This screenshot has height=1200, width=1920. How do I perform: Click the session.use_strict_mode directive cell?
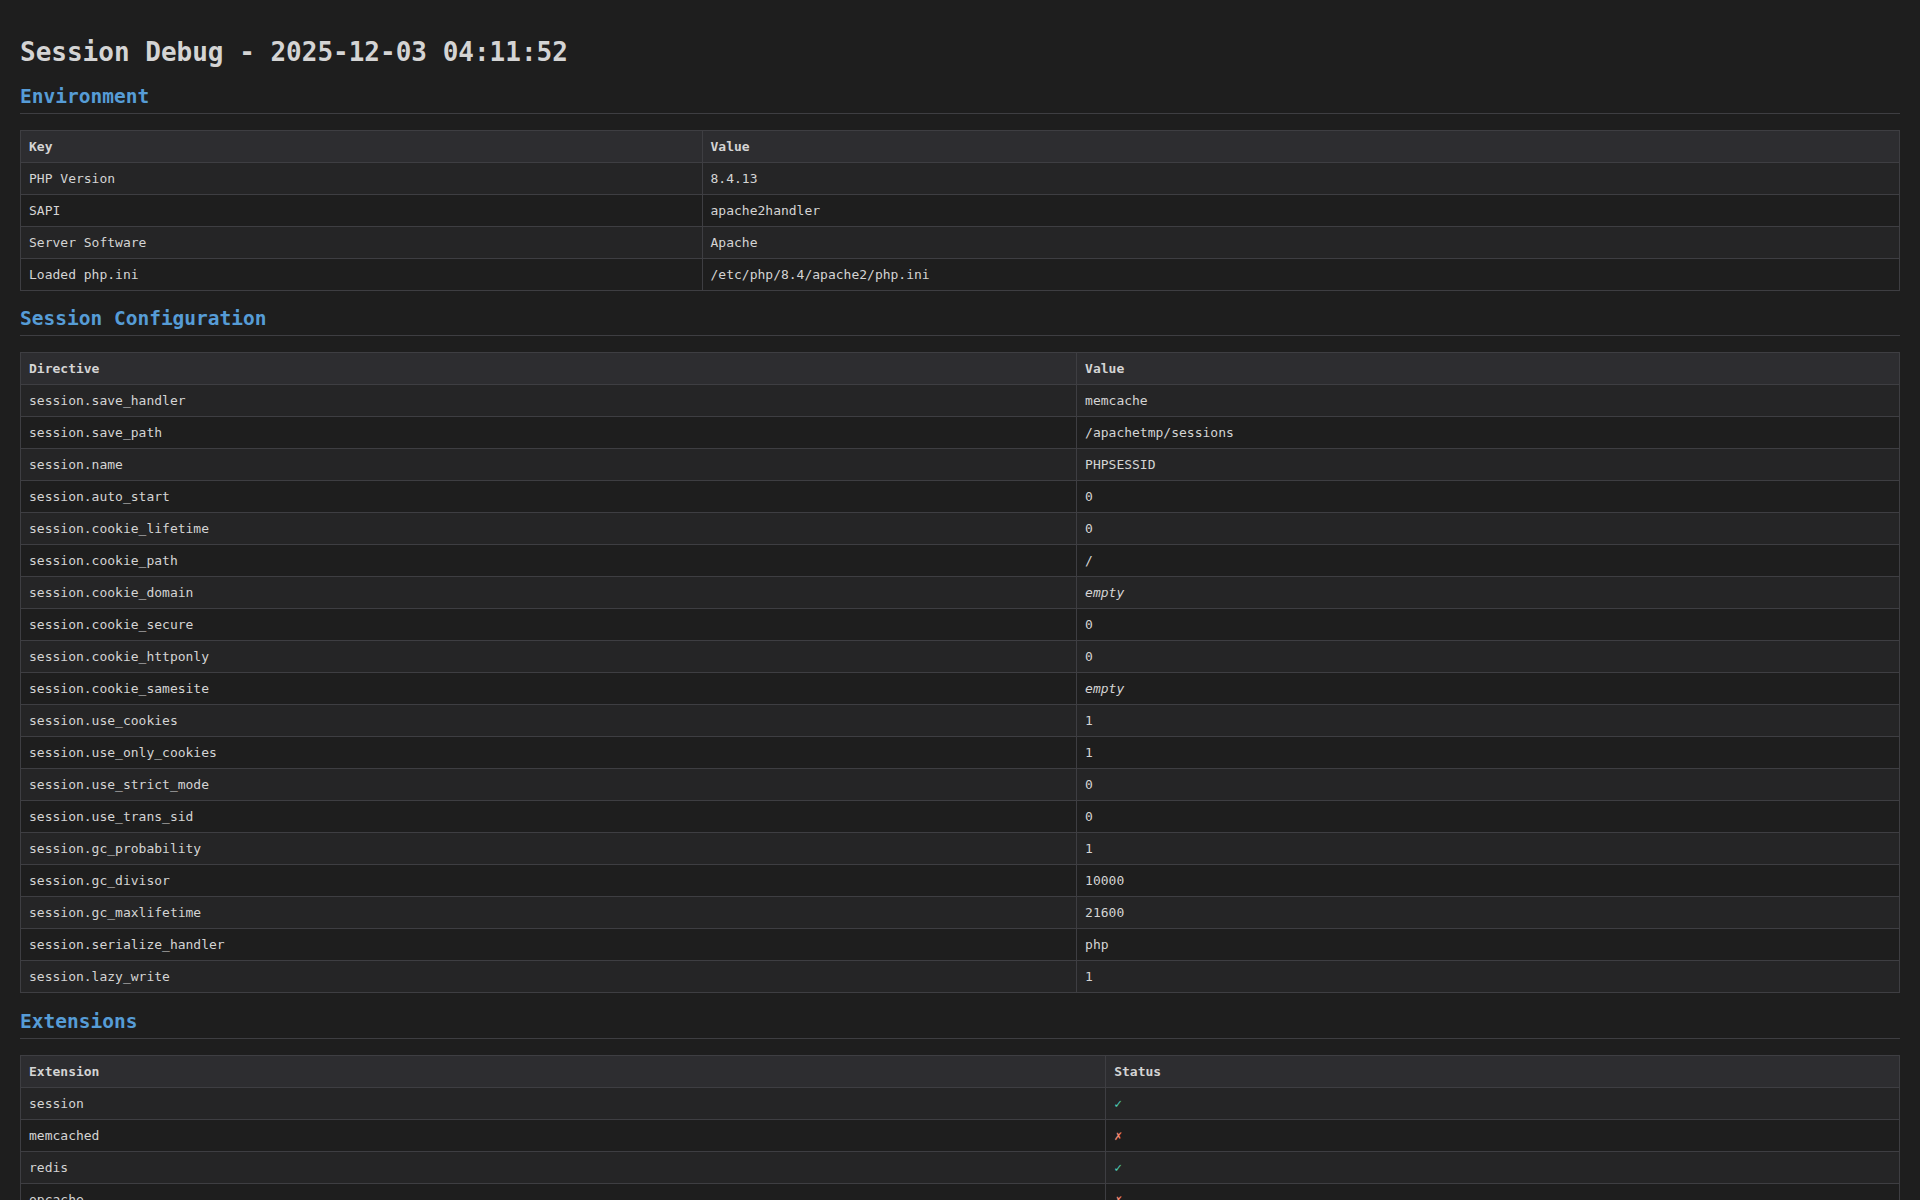point(119,785)
